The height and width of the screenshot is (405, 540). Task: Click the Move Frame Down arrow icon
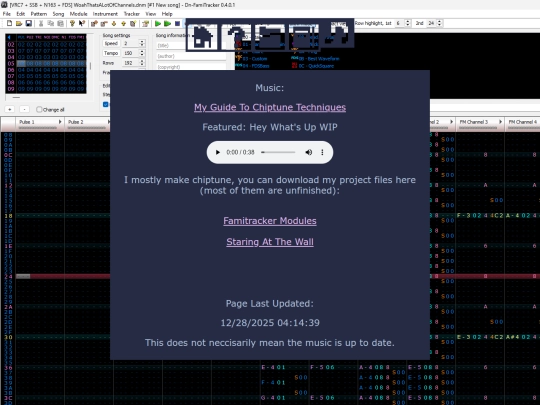click(114, 23)
